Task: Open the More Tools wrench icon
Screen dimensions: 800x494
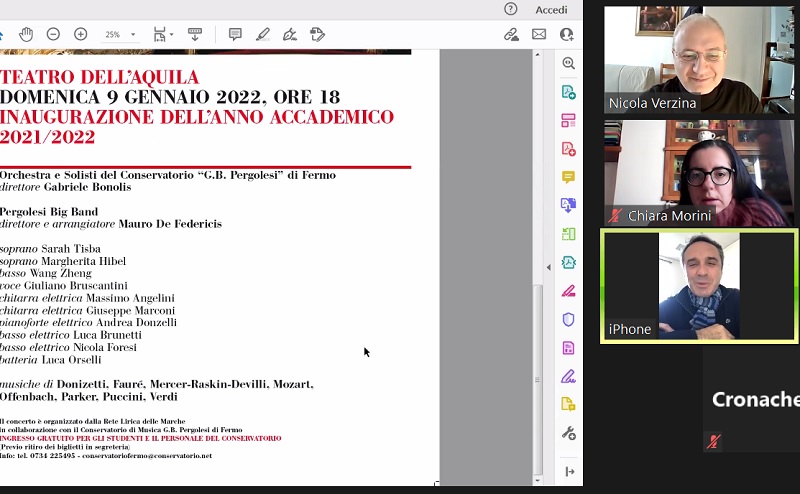Action: [568, 433]
